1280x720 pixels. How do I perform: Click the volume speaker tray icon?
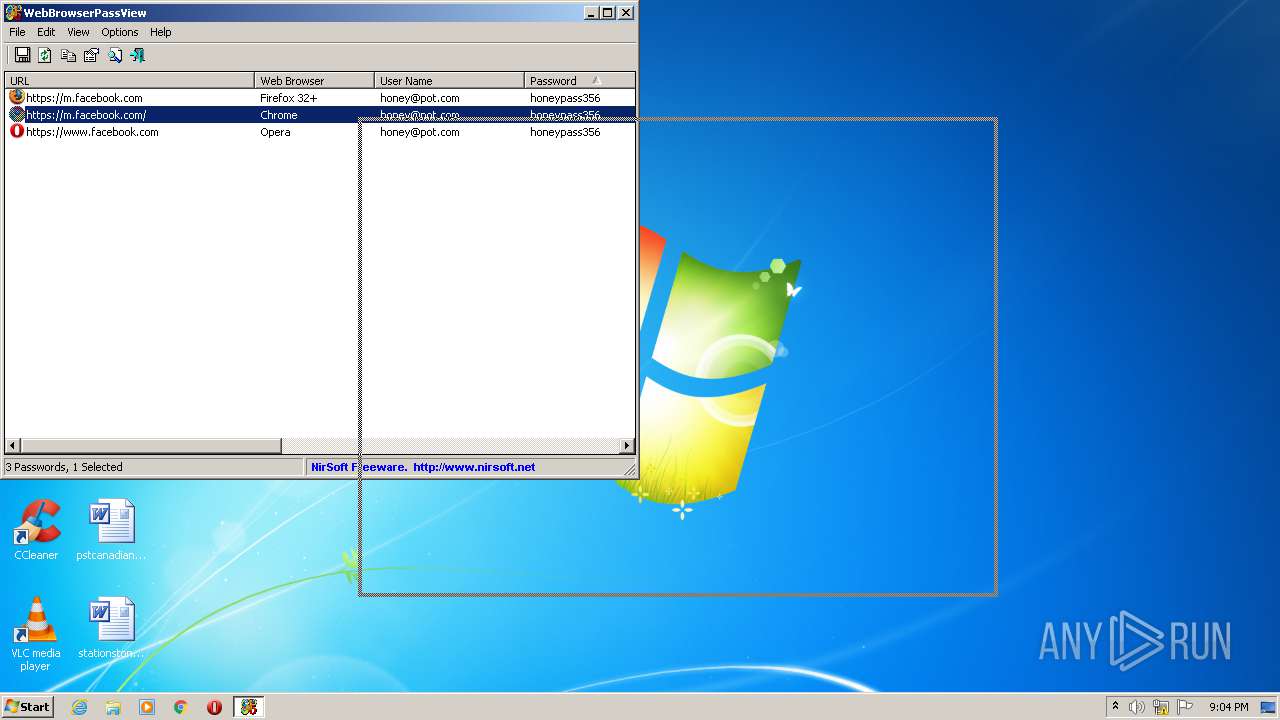coord(1137,707)
